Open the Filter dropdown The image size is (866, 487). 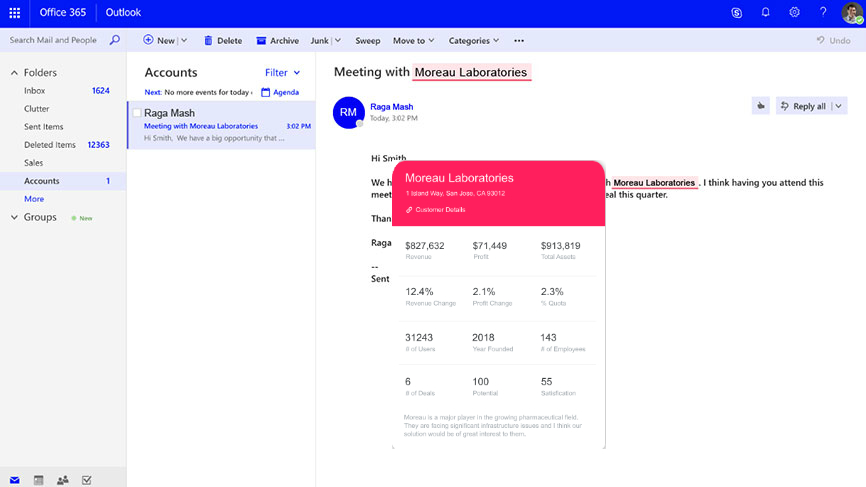point(282,72)
